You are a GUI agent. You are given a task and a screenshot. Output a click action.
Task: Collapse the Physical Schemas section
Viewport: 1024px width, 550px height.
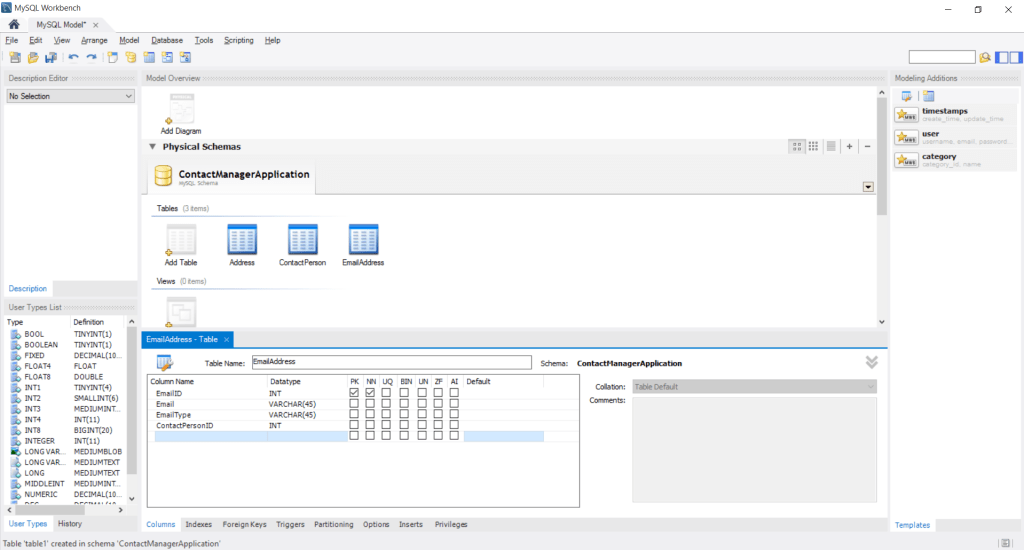152,146
